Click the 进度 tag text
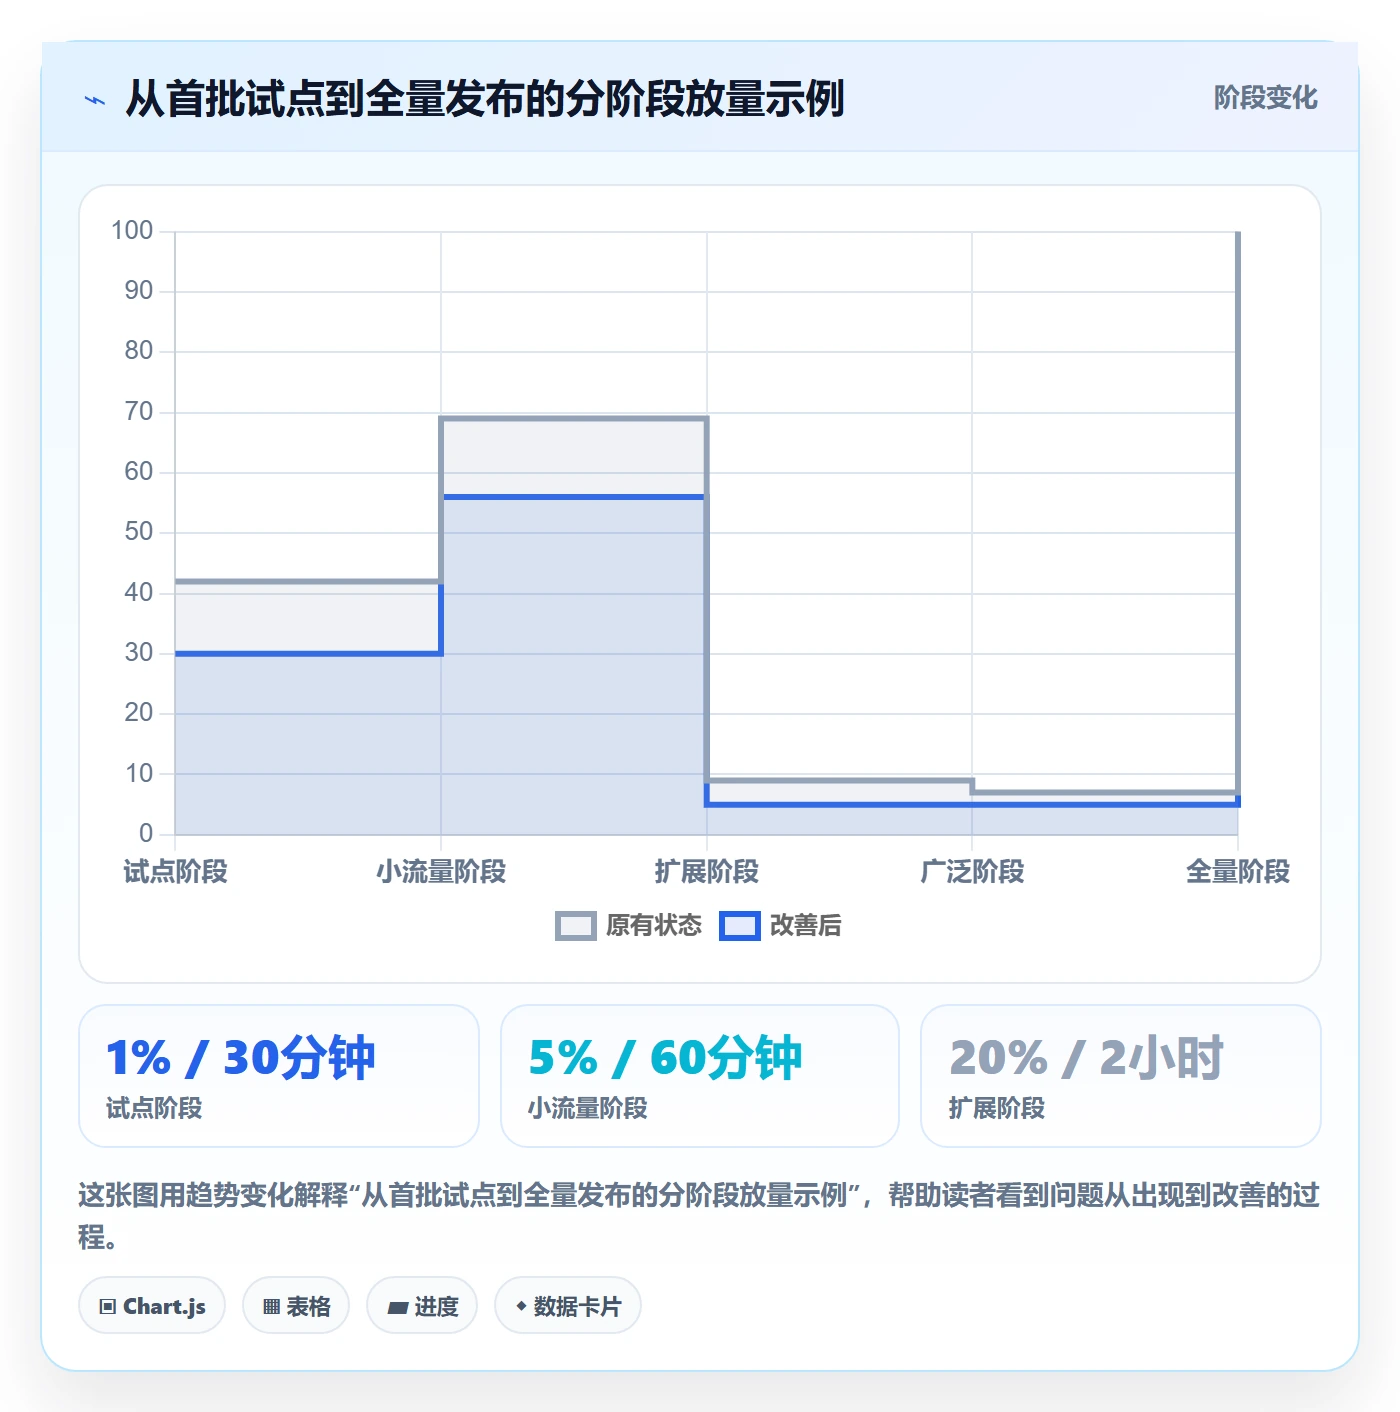 [436, 1307]
